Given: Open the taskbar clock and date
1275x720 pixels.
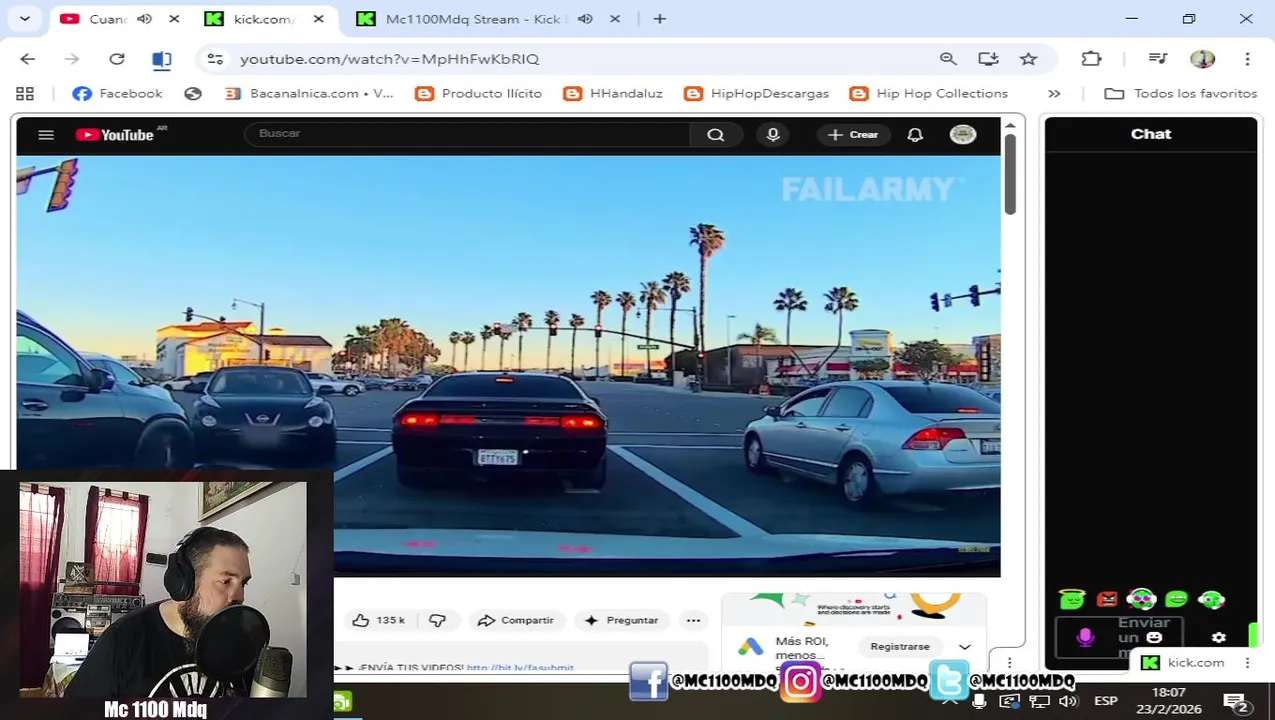Looking at the screenshot, I should coord(1168,701).
